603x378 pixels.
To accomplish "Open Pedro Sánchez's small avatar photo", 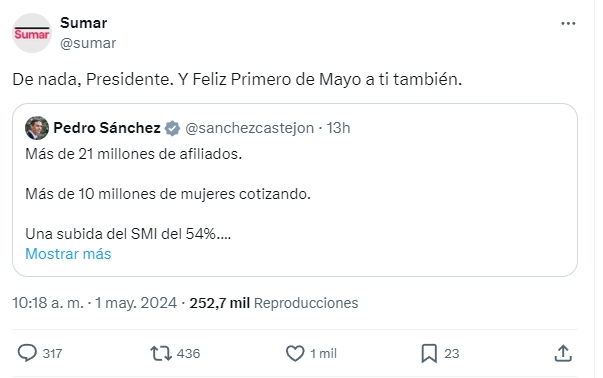I will click(x=37, y=128).
